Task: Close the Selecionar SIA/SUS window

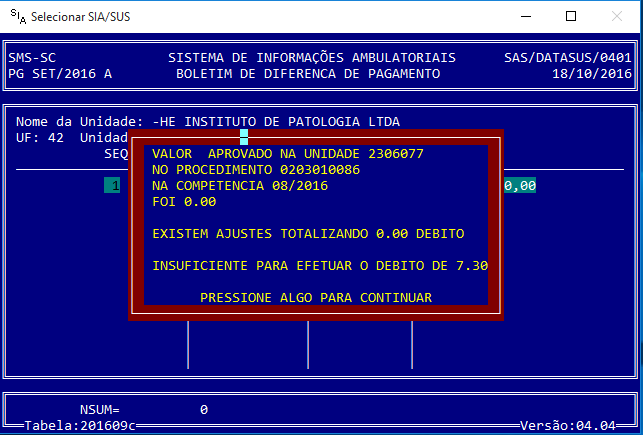Action: pyautogui.click(x=616, y=17)
